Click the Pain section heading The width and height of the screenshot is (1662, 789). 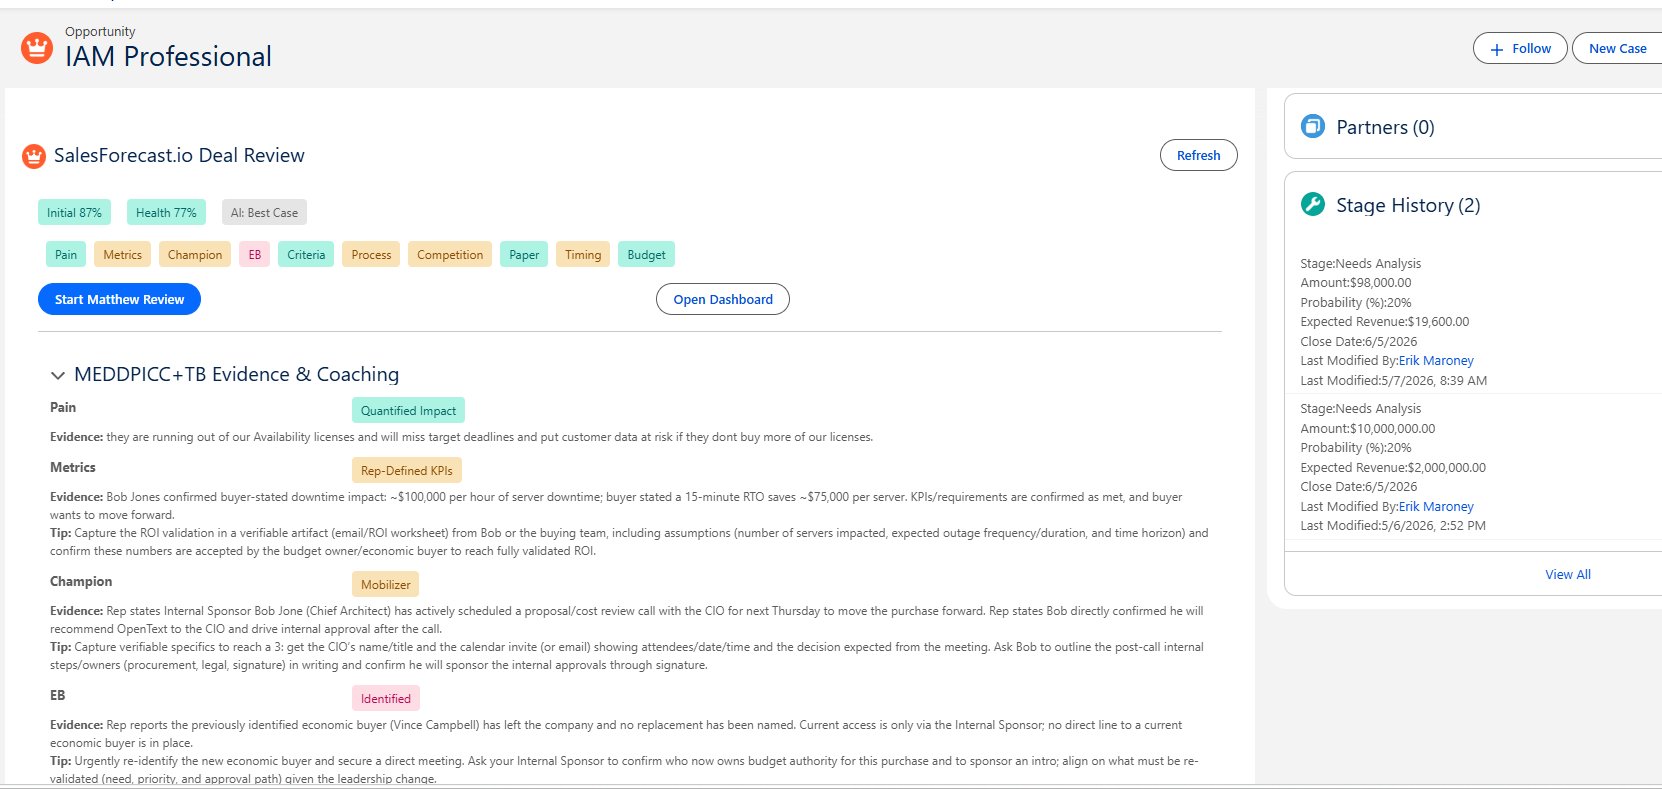tap(63, 408)
